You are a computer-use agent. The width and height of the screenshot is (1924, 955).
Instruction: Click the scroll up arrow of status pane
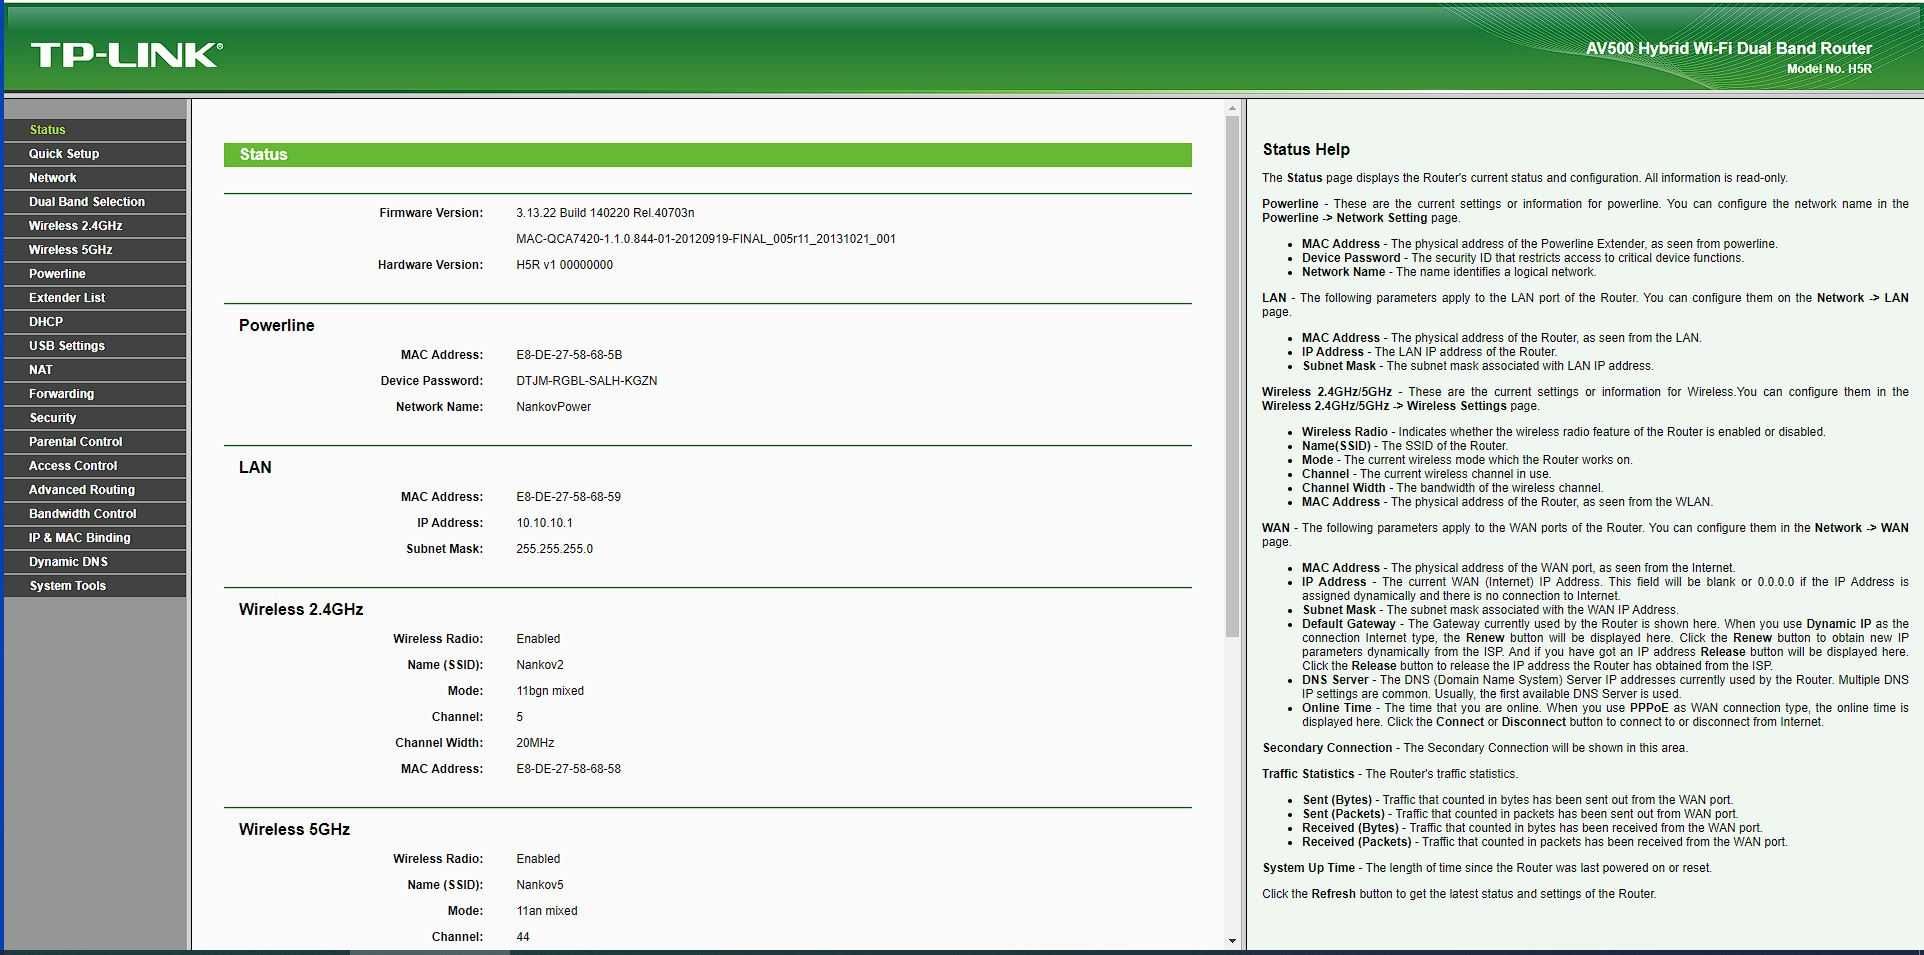click(x=1232, y=108)
